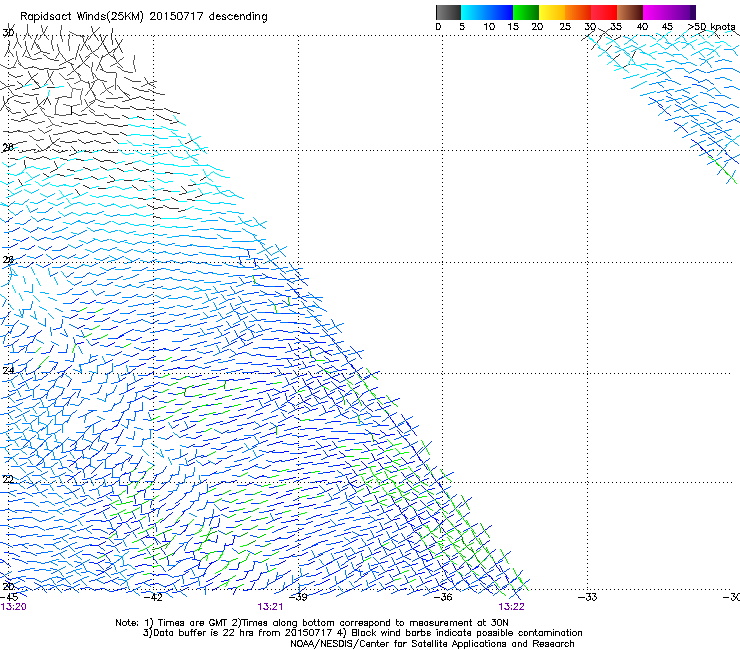This screenshot has height=650, width=740.
Task: Click the longitude label '-36'
Action: [x=442, y=597]
